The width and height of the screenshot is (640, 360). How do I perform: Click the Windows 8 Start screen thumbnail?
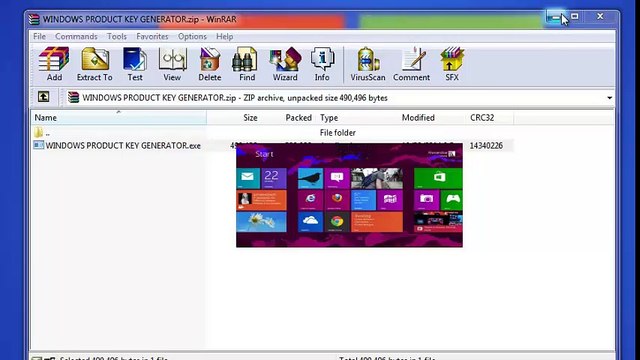pyautogui.click(x=349, y=195)
